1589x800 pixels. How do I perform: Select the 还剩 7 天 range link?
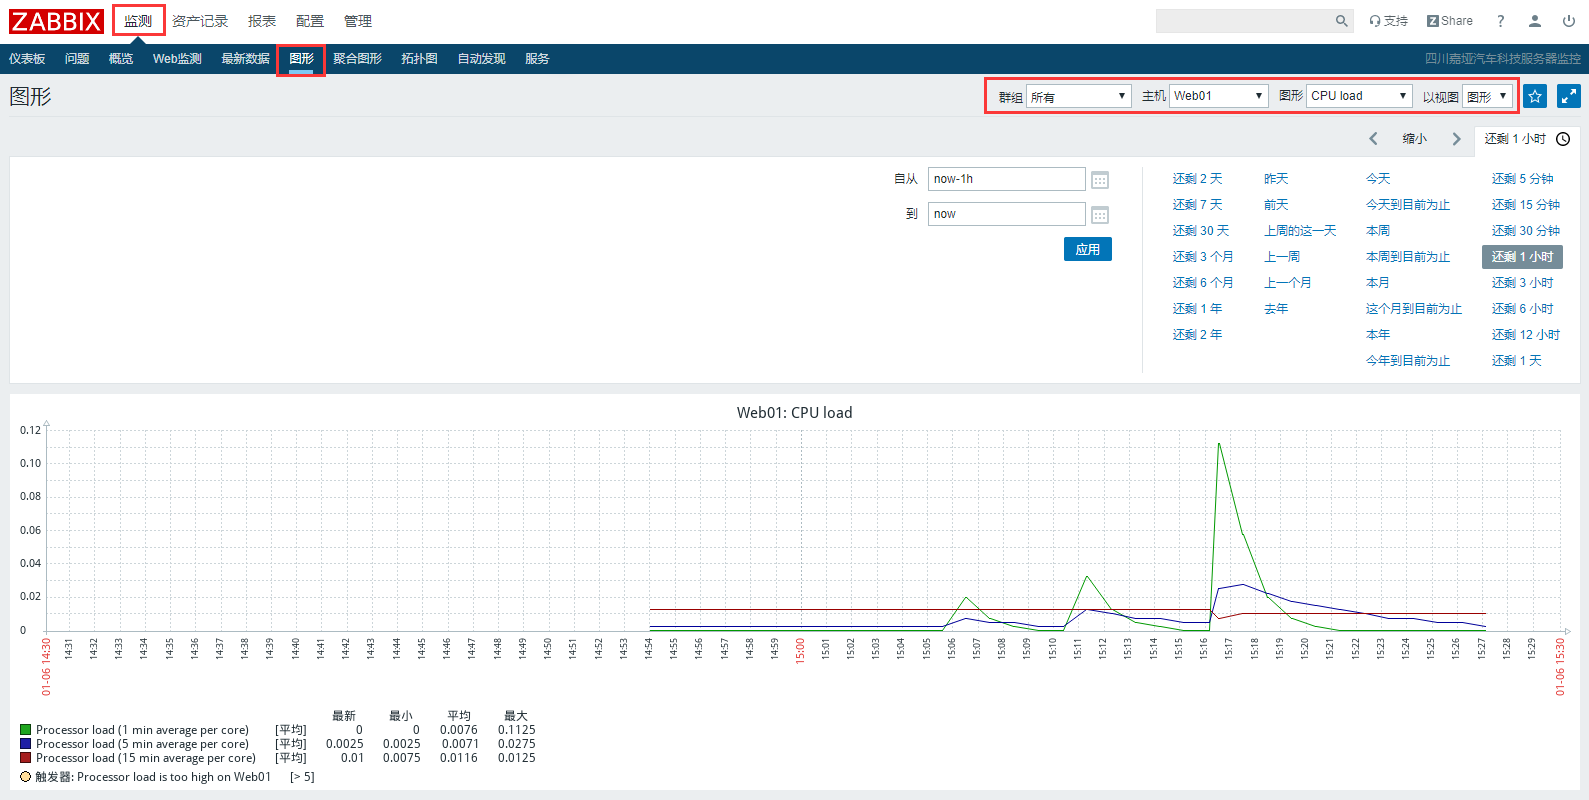[1197, 205]
